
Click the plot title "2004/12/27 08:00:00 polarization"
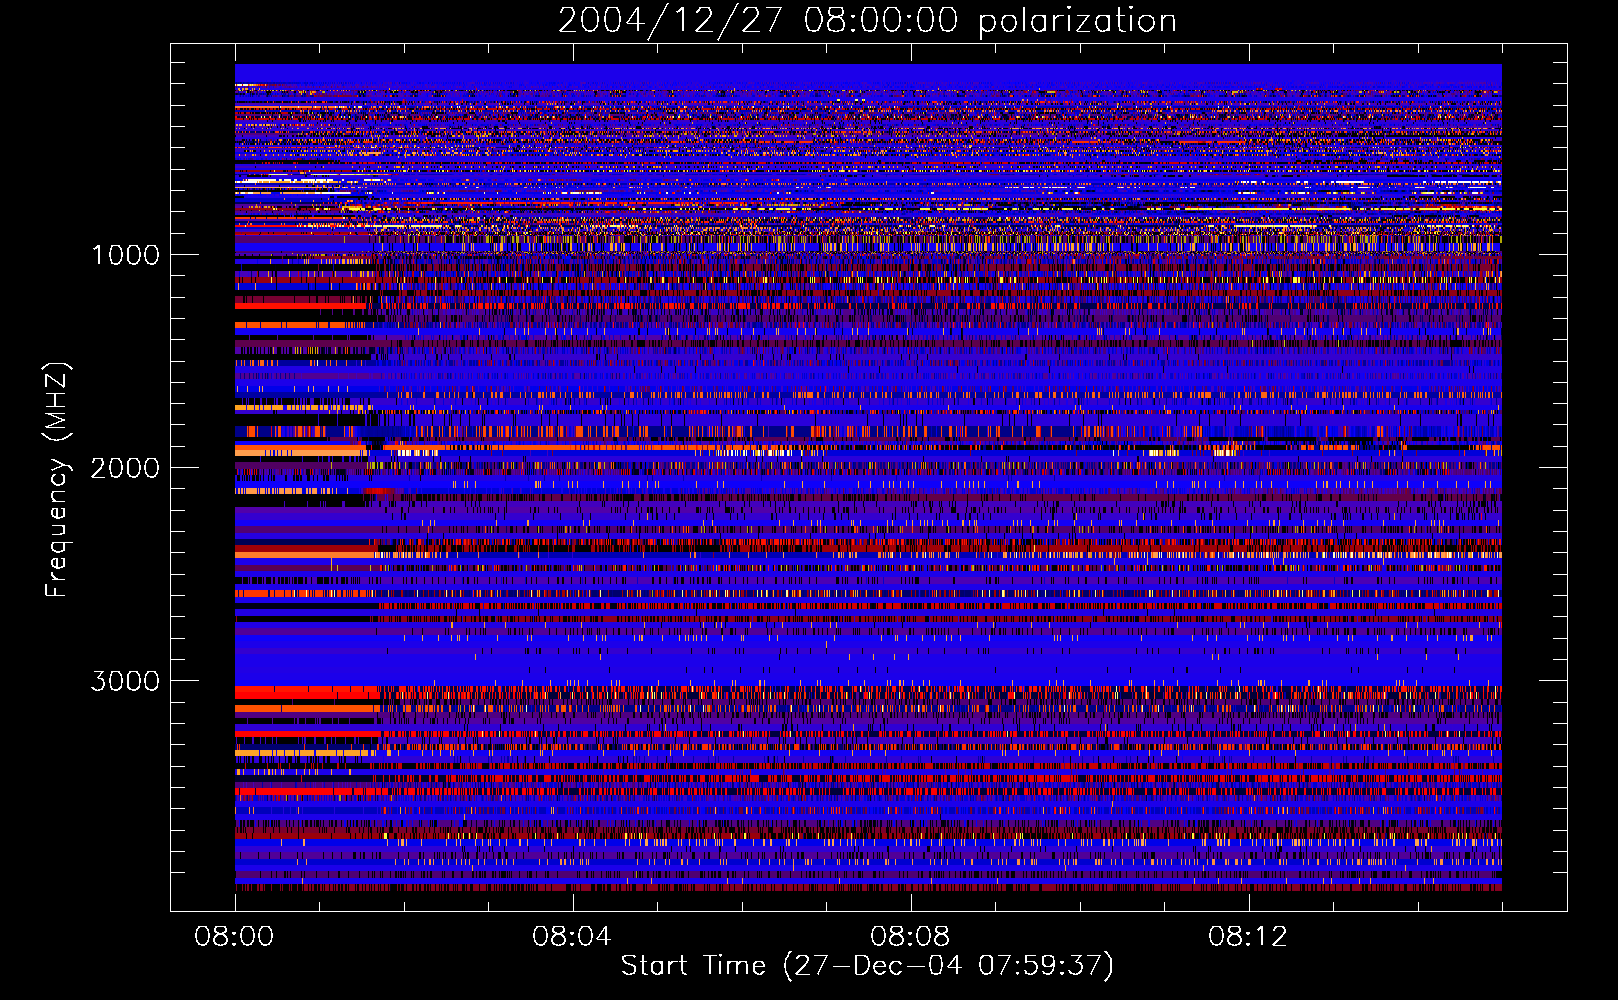(867, 21)
